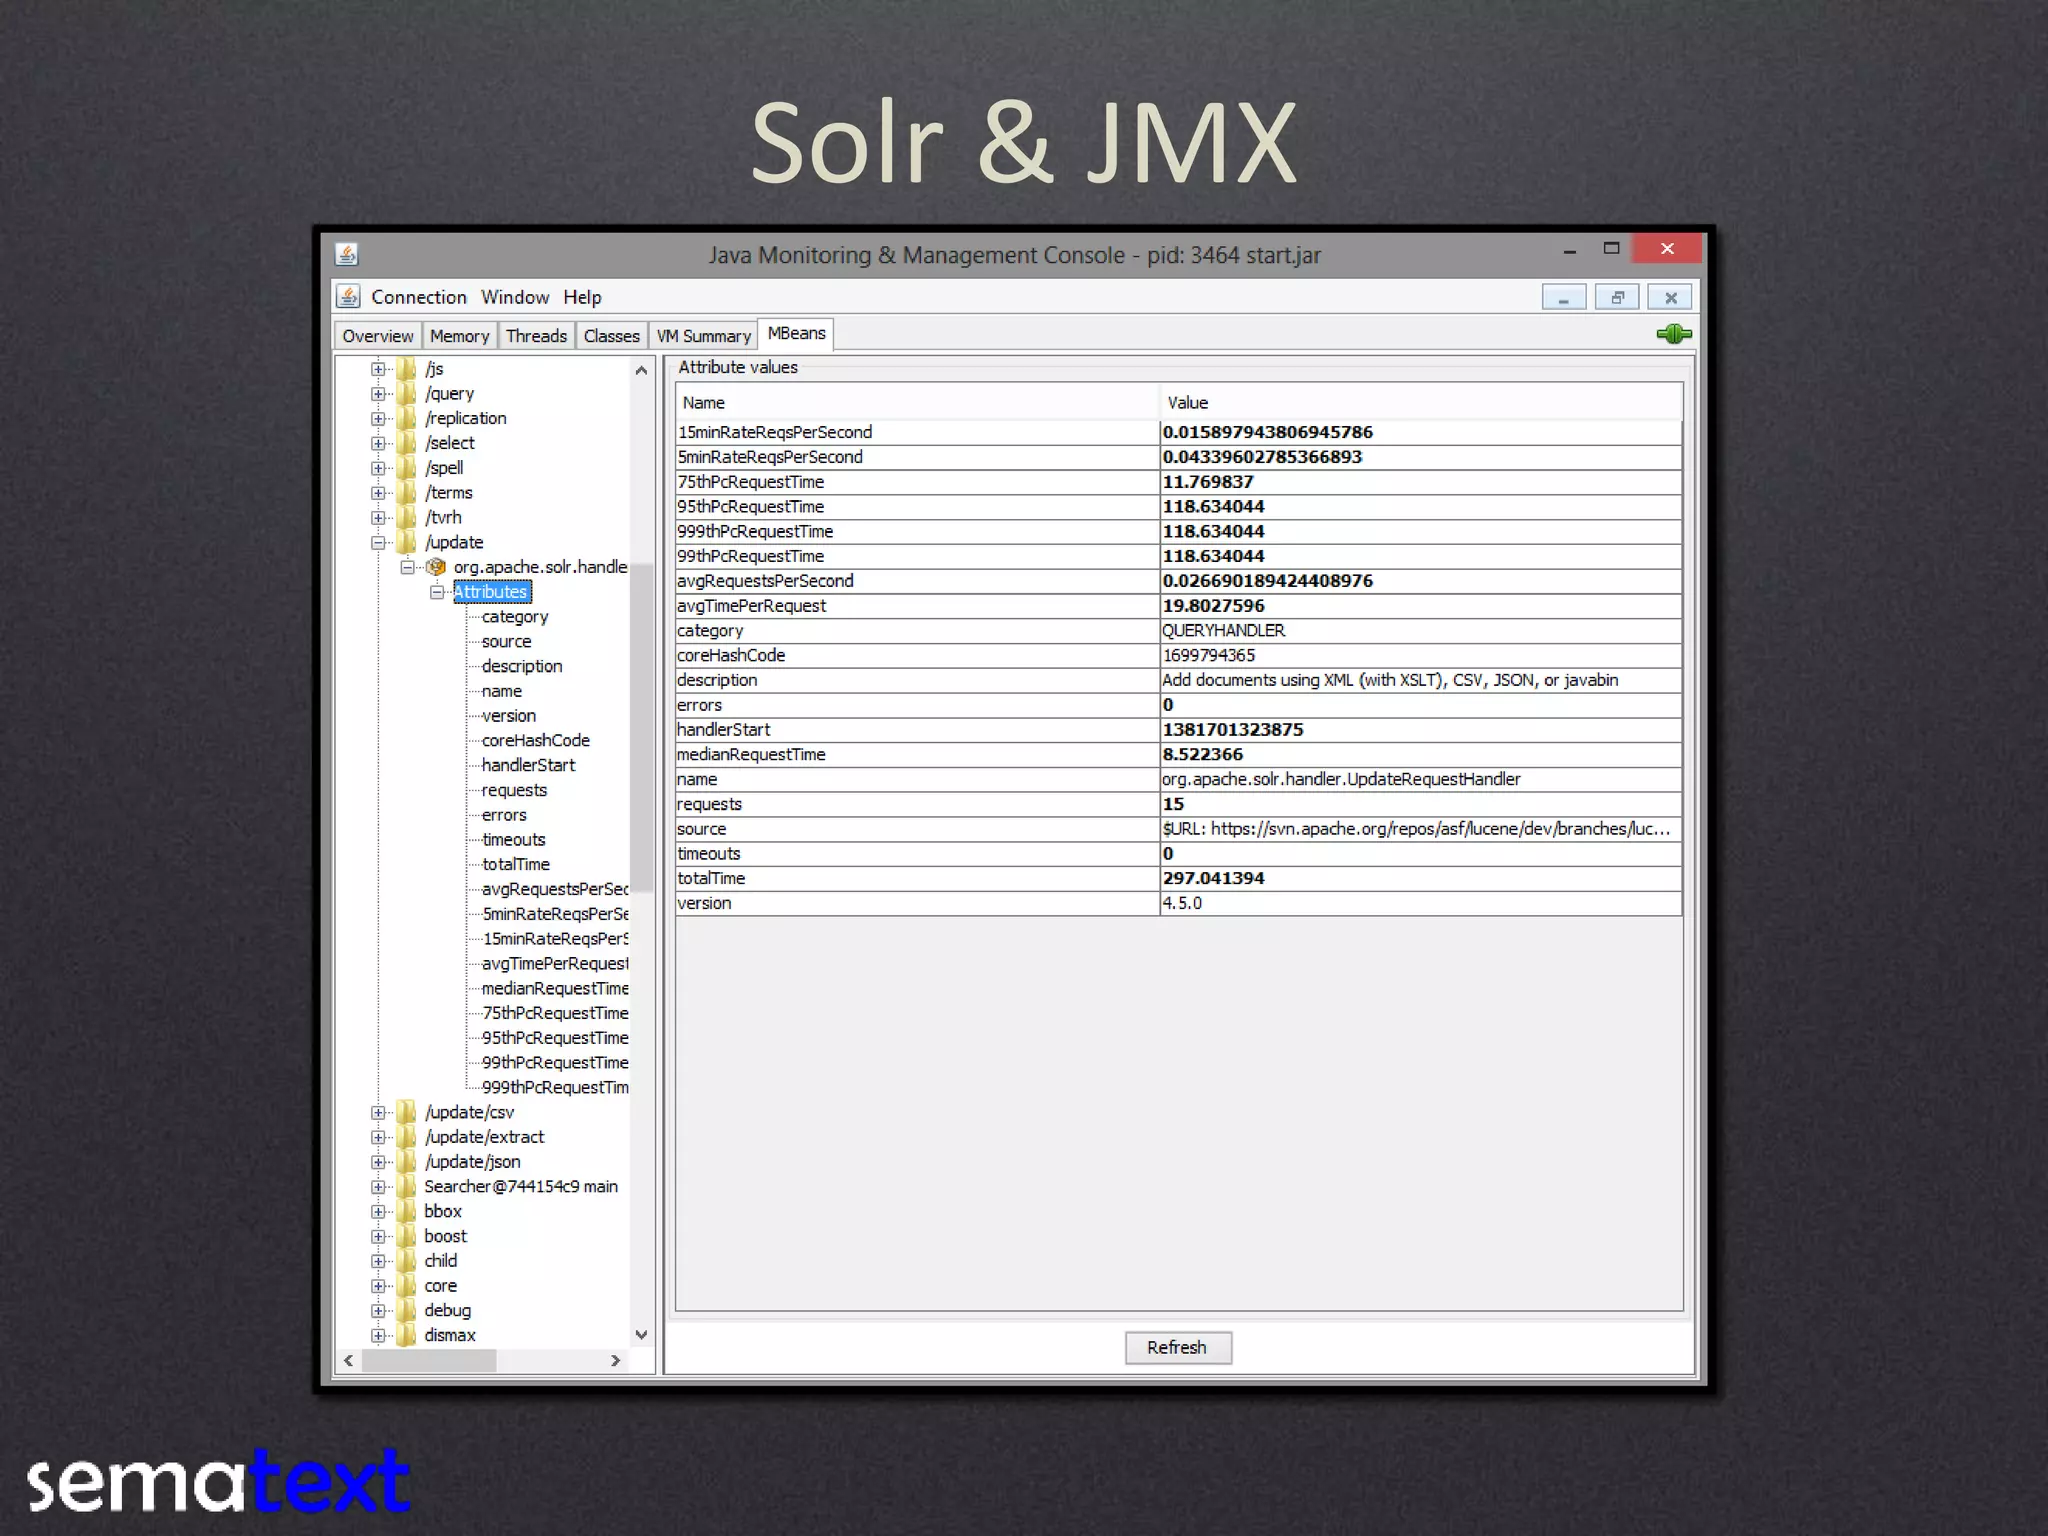This screenshot has width=2048, height=1536.
Task: Switch to the Memory tab
Action: coord(459,336)
